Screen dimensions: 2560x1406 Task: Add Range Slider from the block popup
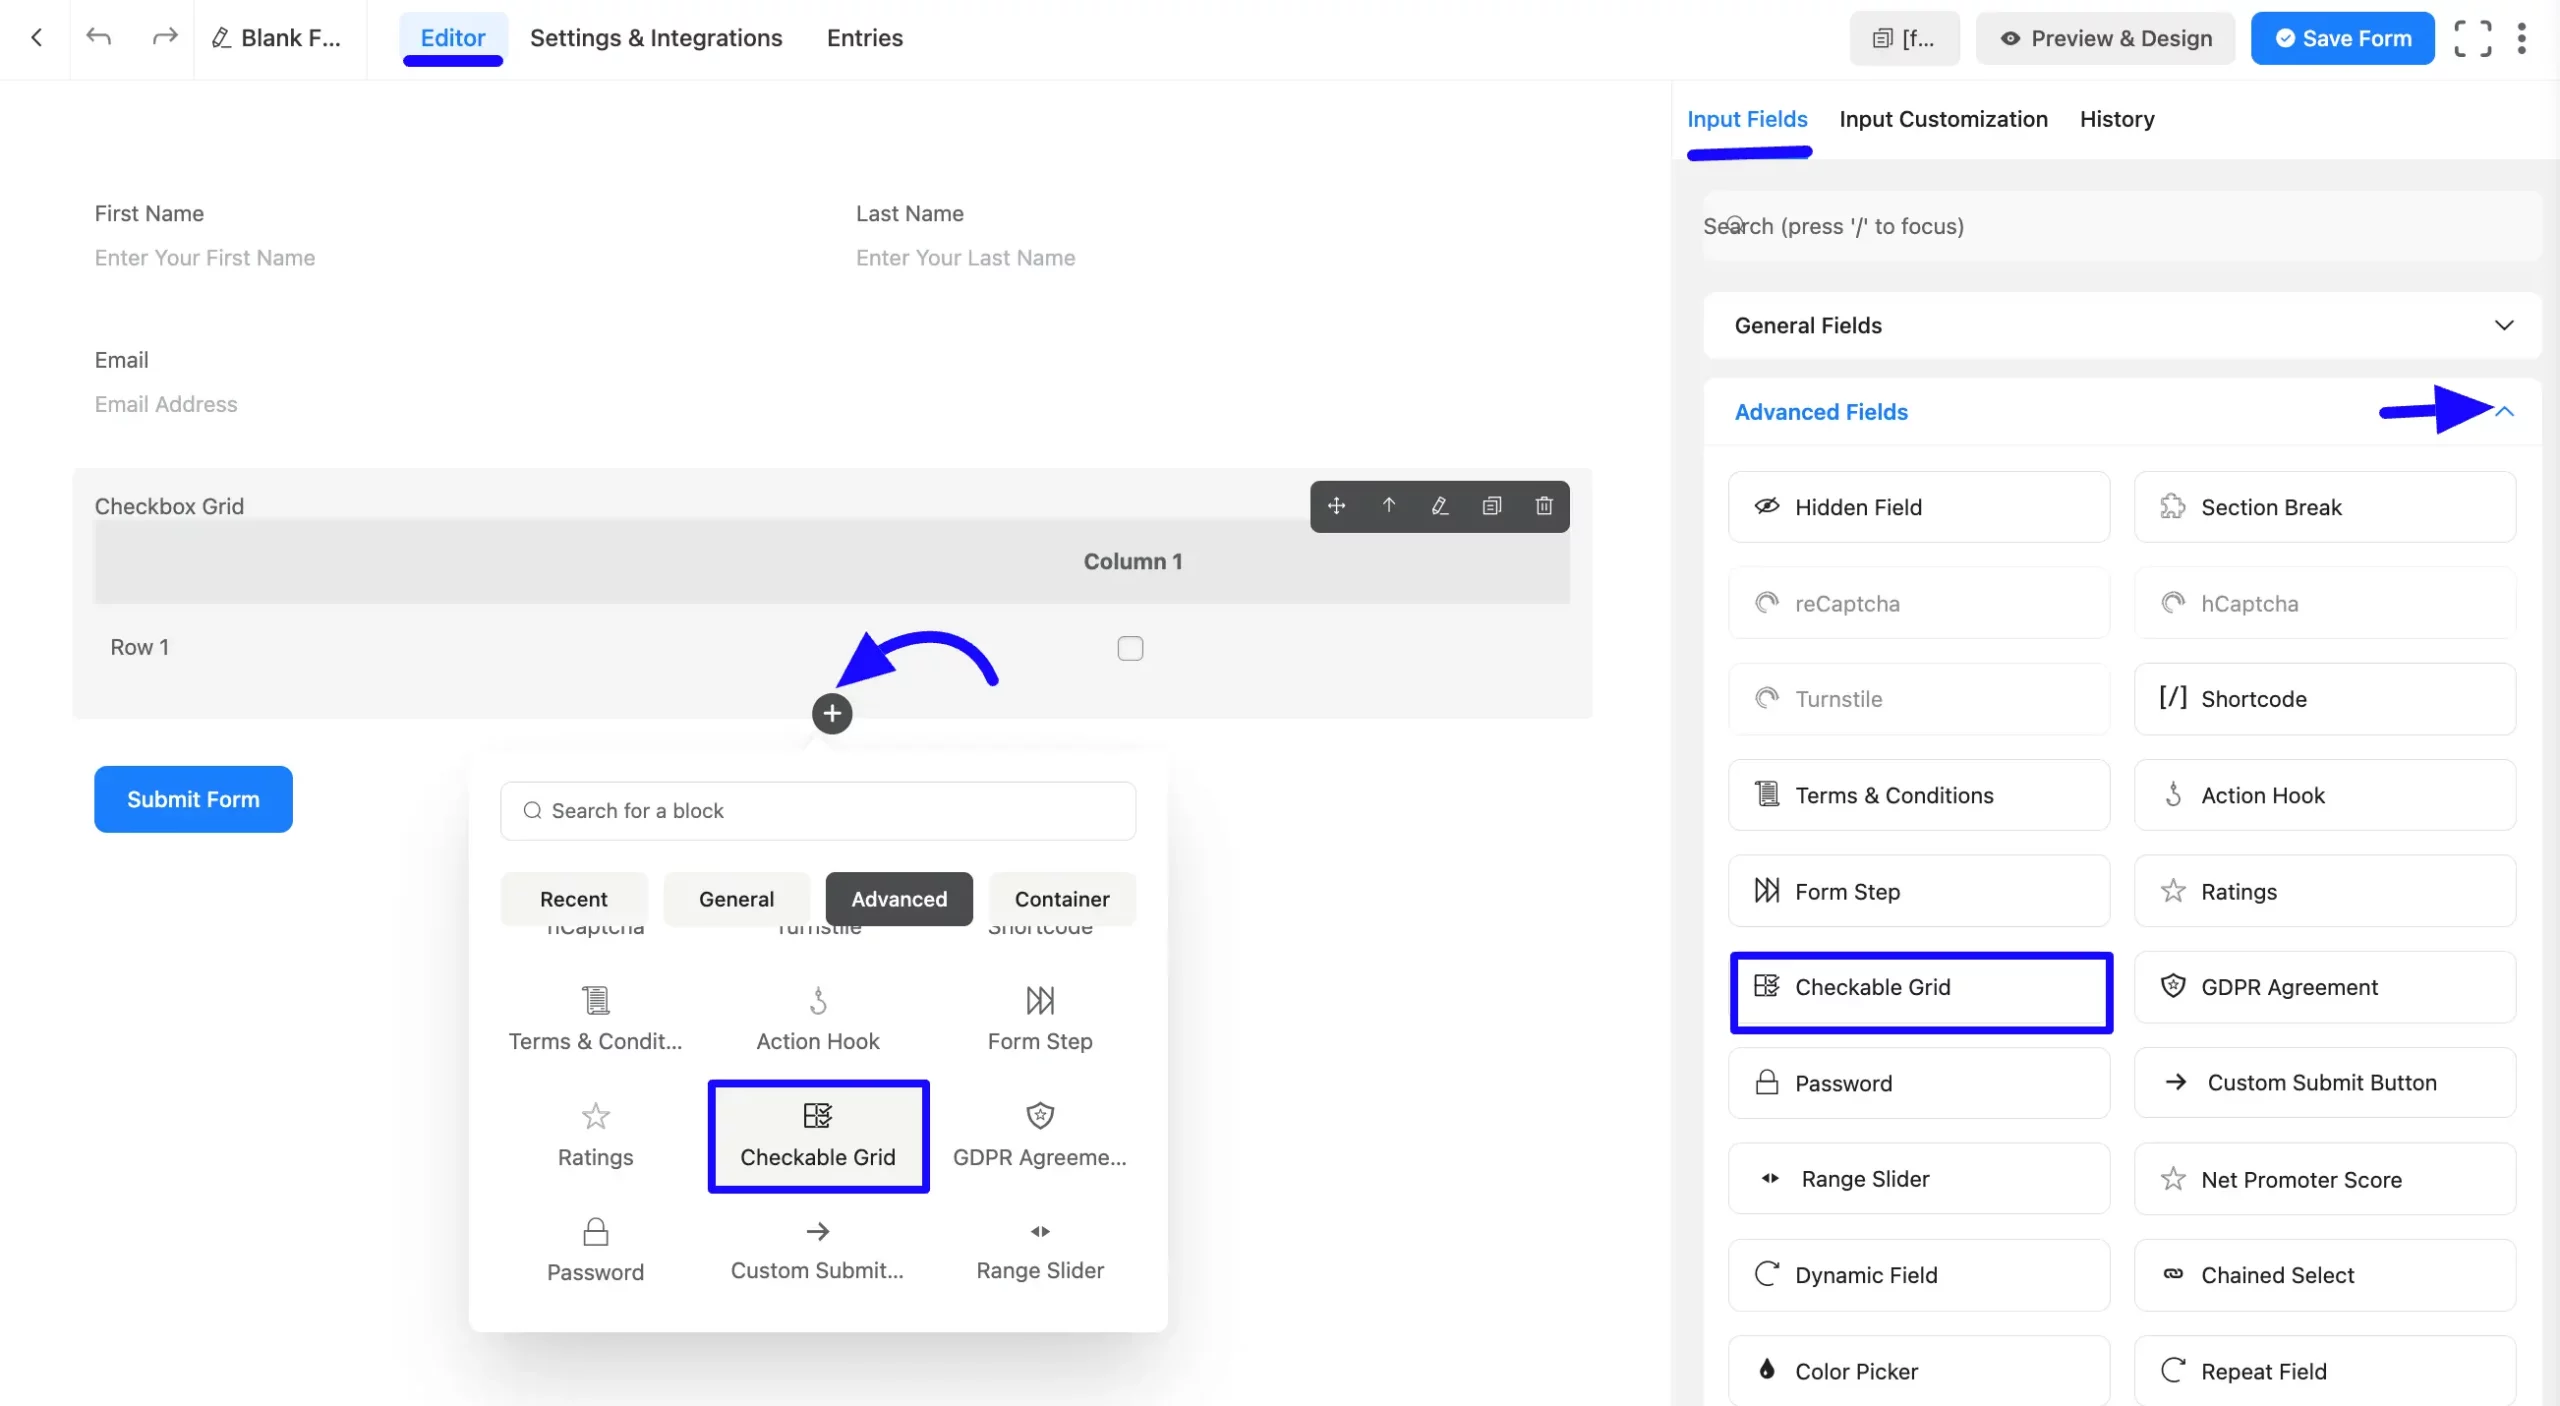[x=1040, y=1248]
